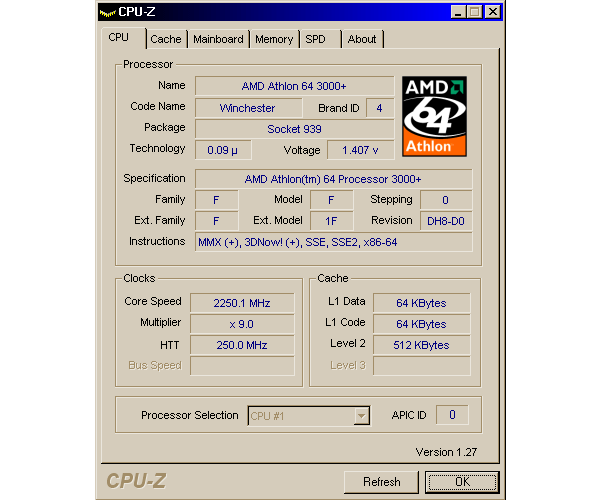Screen dimensions: 600x500
Task: Select the Memory tab
Action: tap(274, 39)
